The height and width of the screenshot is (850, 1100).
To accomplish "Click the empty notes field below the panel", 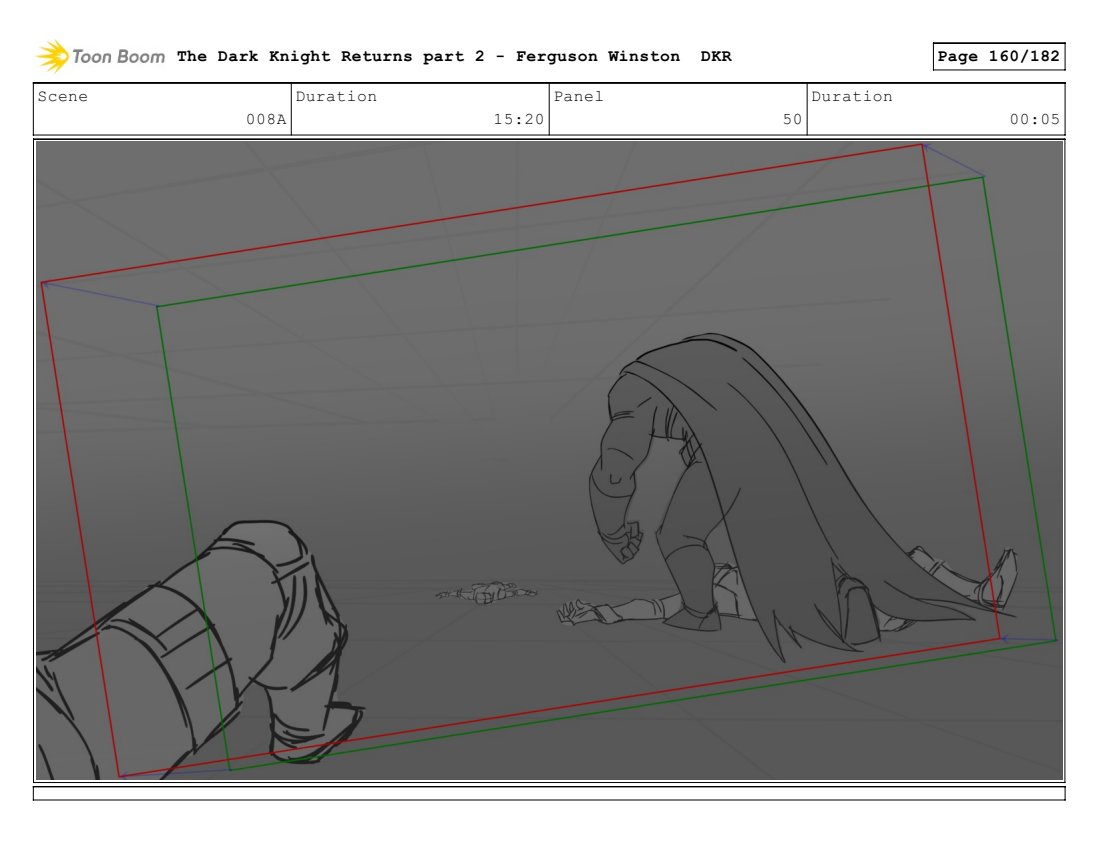I will click(549, 793).
